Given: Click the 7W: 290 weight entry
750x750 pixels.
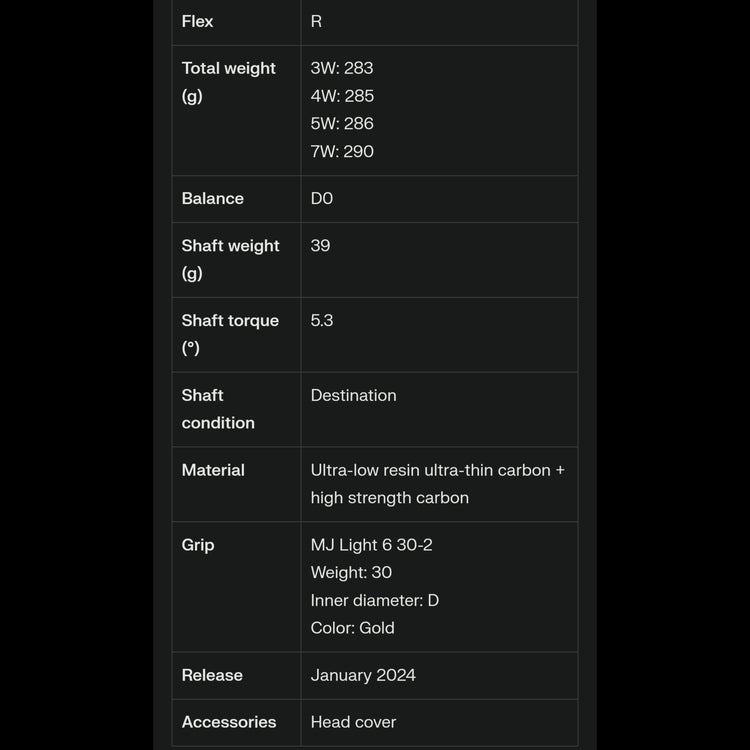Looking at the screenshot, I should coord(342,152).
